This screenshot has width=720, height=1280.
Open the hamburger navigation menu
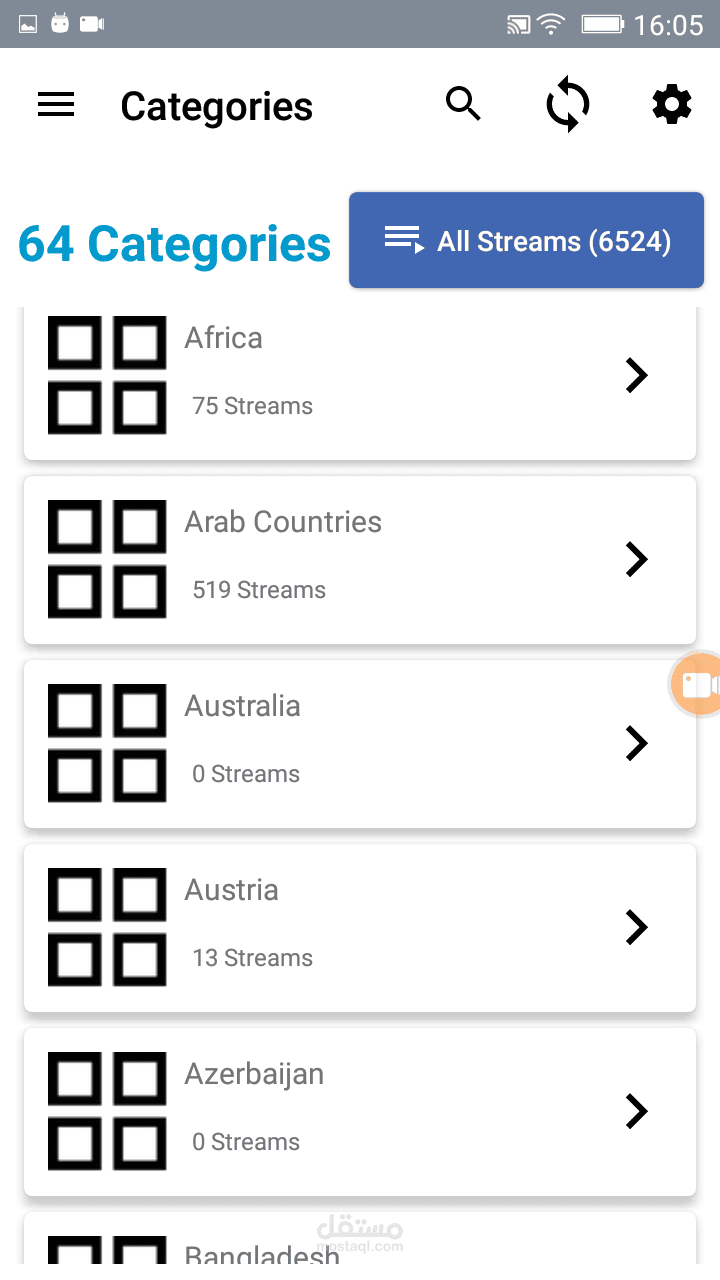tap(56, 105)
